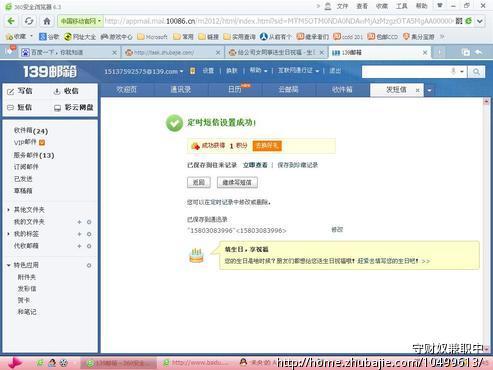Click the browser user avatar icon near 文件
This screenshot has width=493, height=370.
point(328,6)
